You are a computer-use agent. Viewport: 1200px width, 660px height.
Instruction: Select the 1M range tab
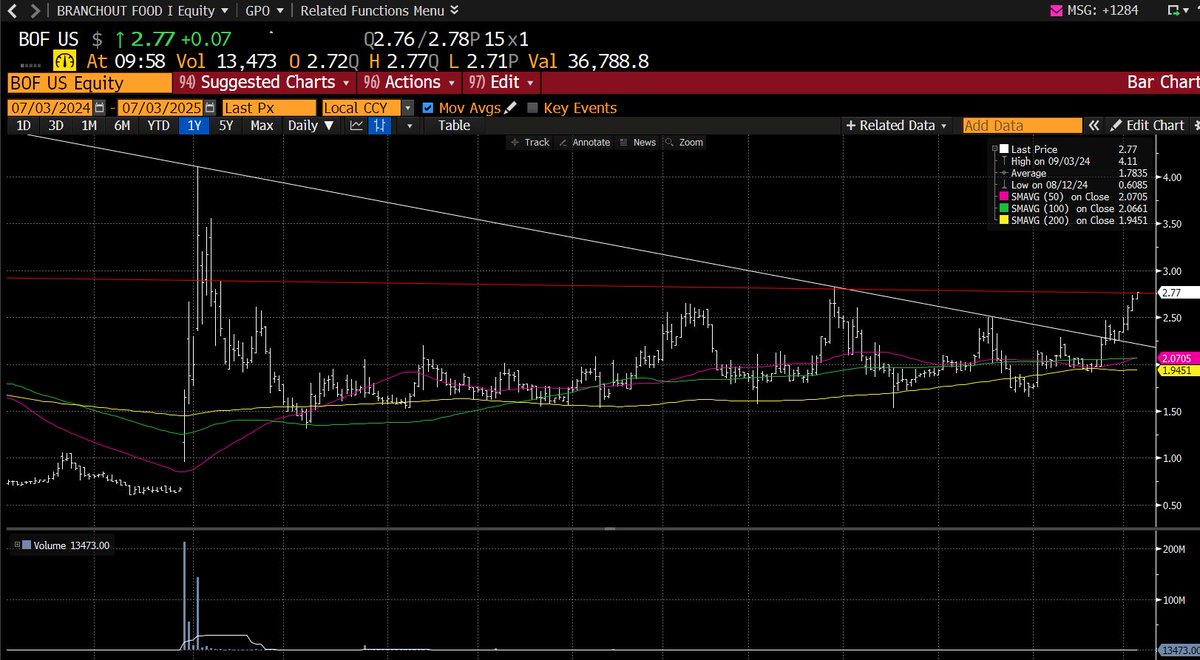pos(89,126)
